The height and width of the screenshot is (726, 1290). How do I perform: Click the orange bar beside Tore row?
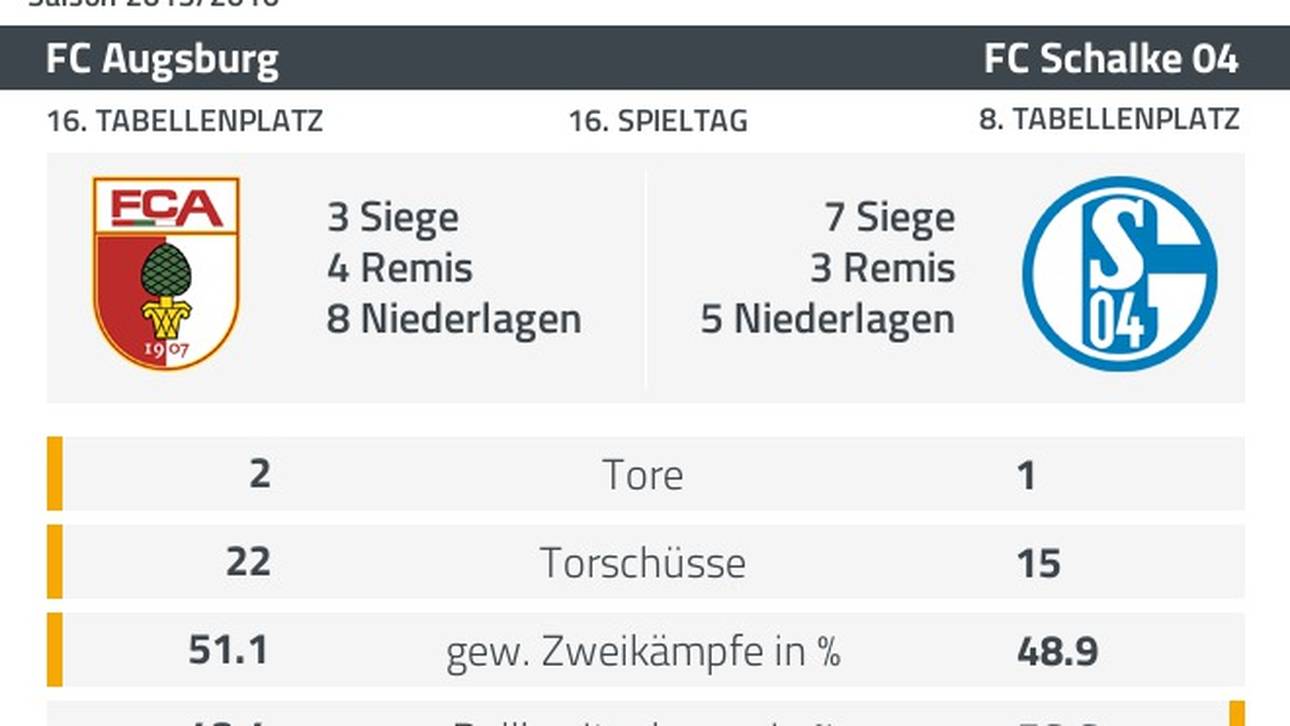click(54, 473)
